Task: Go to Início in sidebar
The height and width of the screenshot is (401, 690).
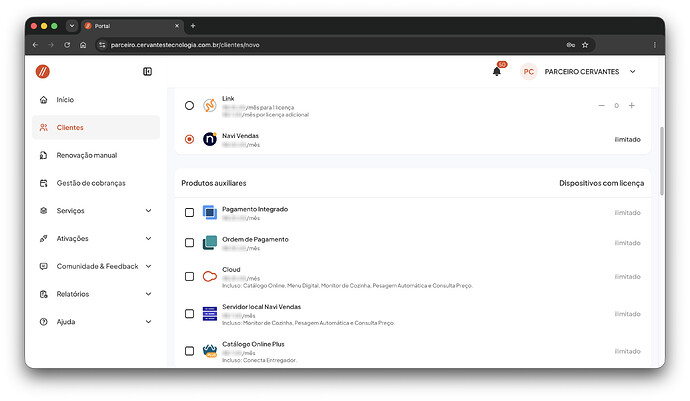Action: [96, 100]
